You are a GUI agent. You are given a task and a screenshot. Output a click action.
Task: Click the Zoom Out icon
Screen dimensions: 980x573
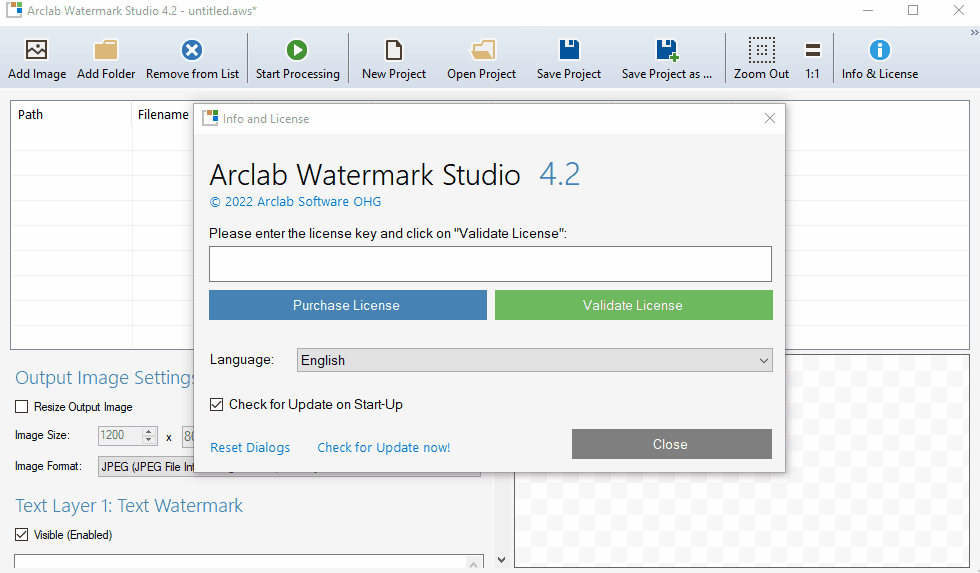pyautogui.click(x=761, y=50)
